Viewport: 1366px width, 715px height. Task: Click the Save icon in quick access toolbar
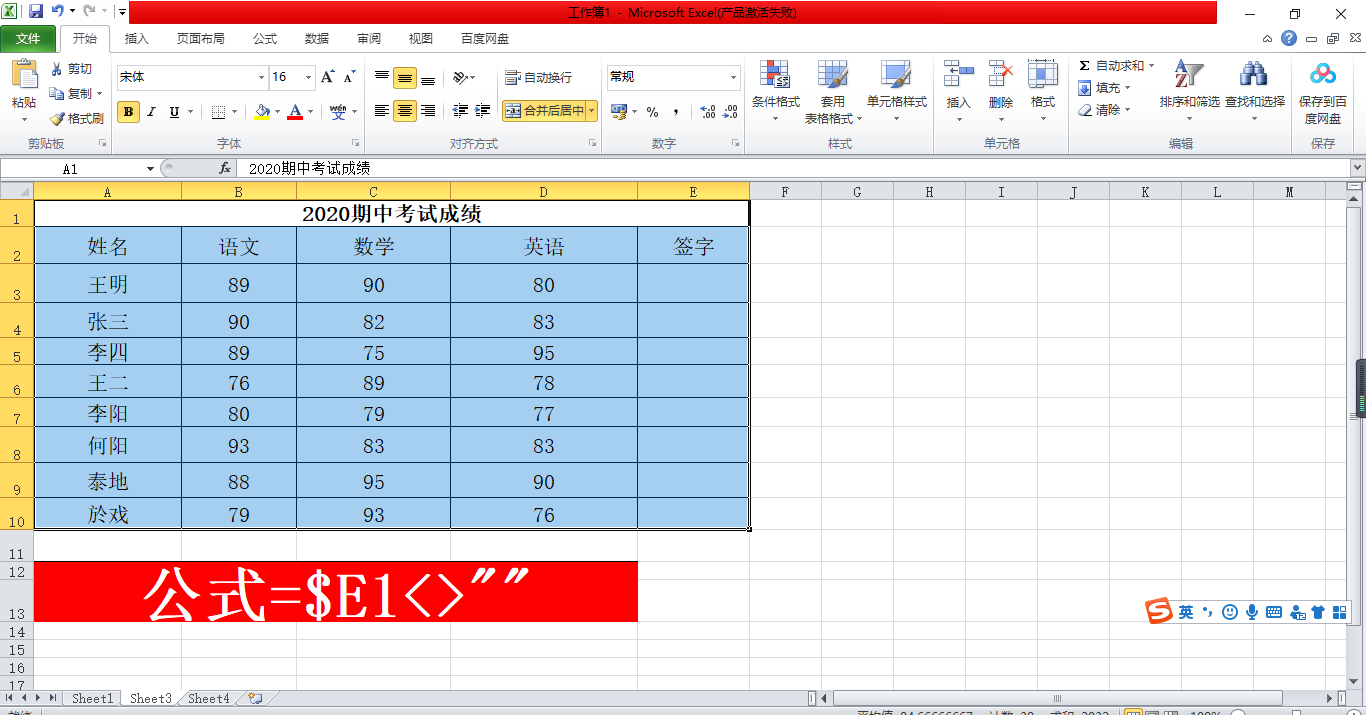pos(36,12)
